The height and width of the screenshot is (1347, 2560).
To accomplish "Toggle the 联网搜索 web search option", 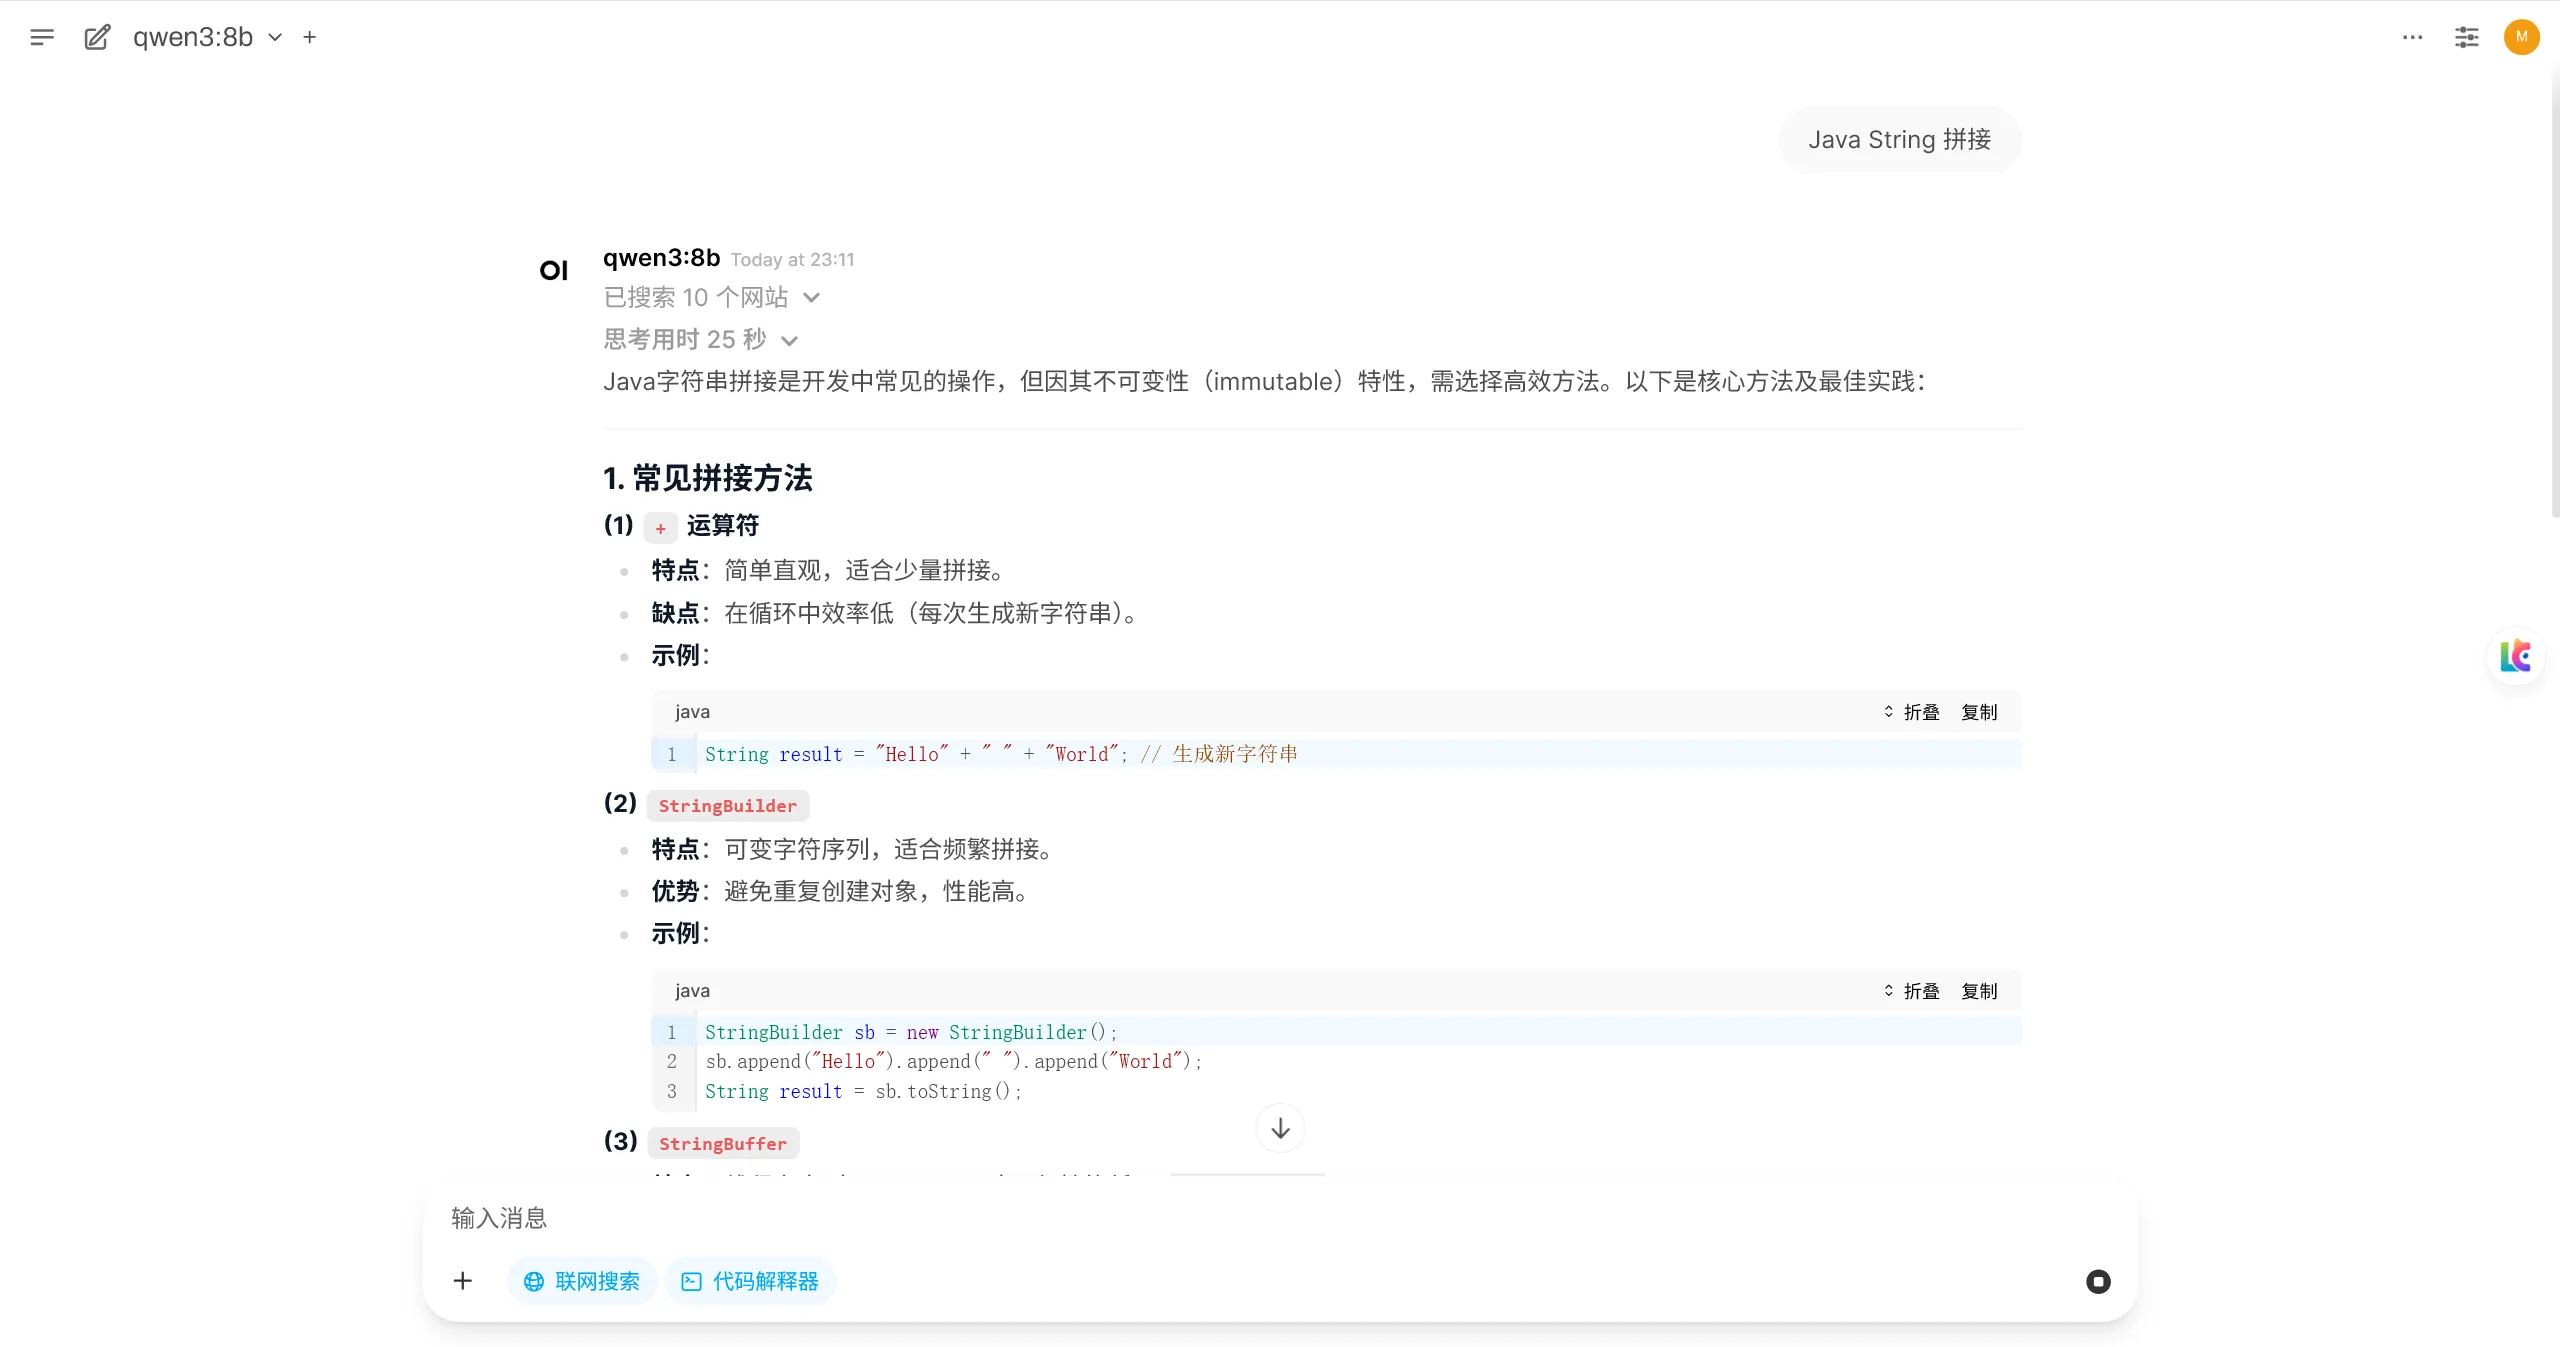I will click(x=582, y=1281).
